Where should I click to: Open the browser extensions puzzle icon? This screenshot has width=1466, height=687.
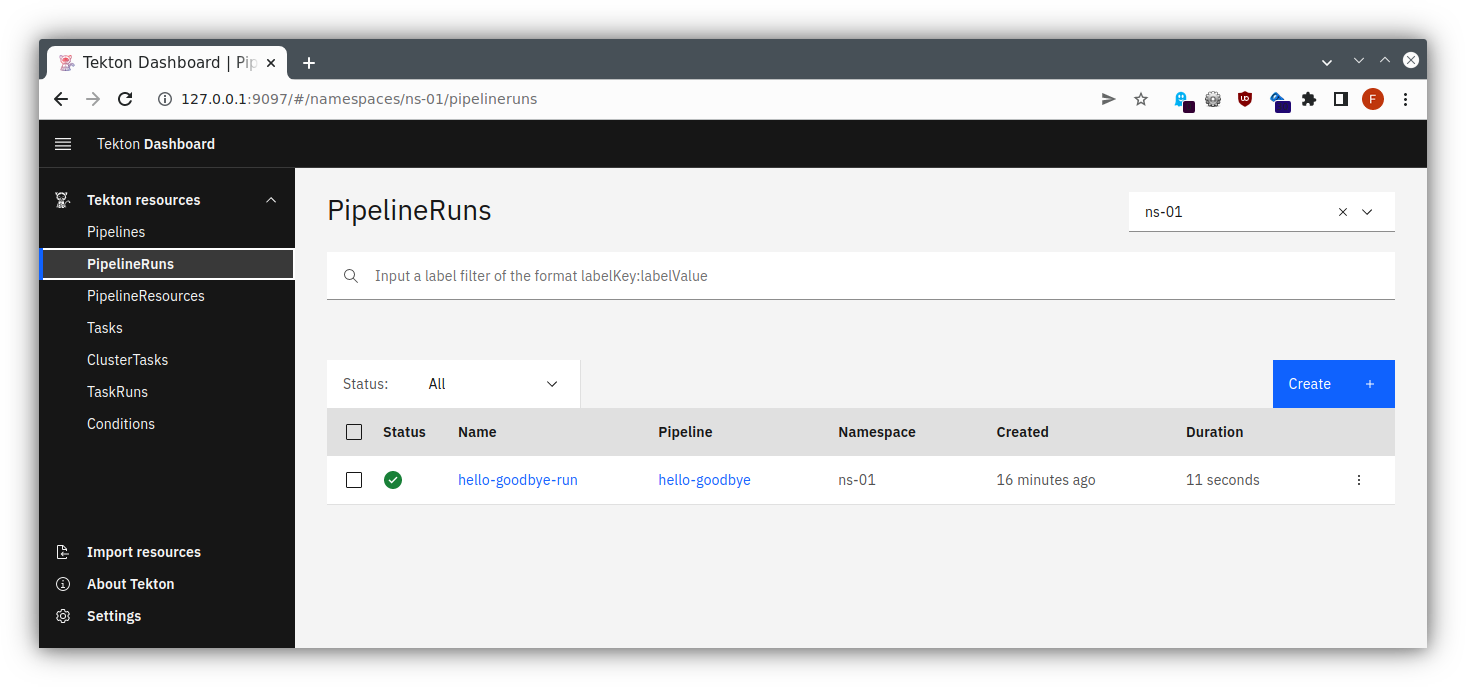(x=1308, y=99)
